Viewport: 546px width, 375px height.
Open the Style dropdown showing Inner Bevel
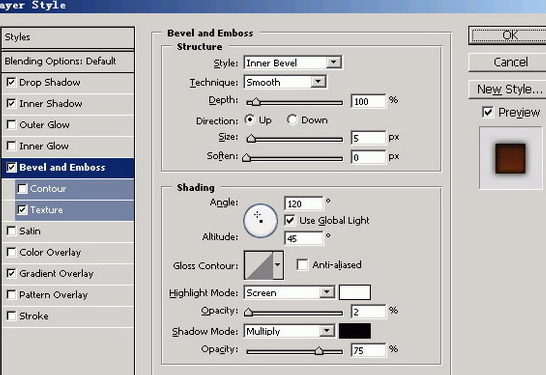[292, 63]
